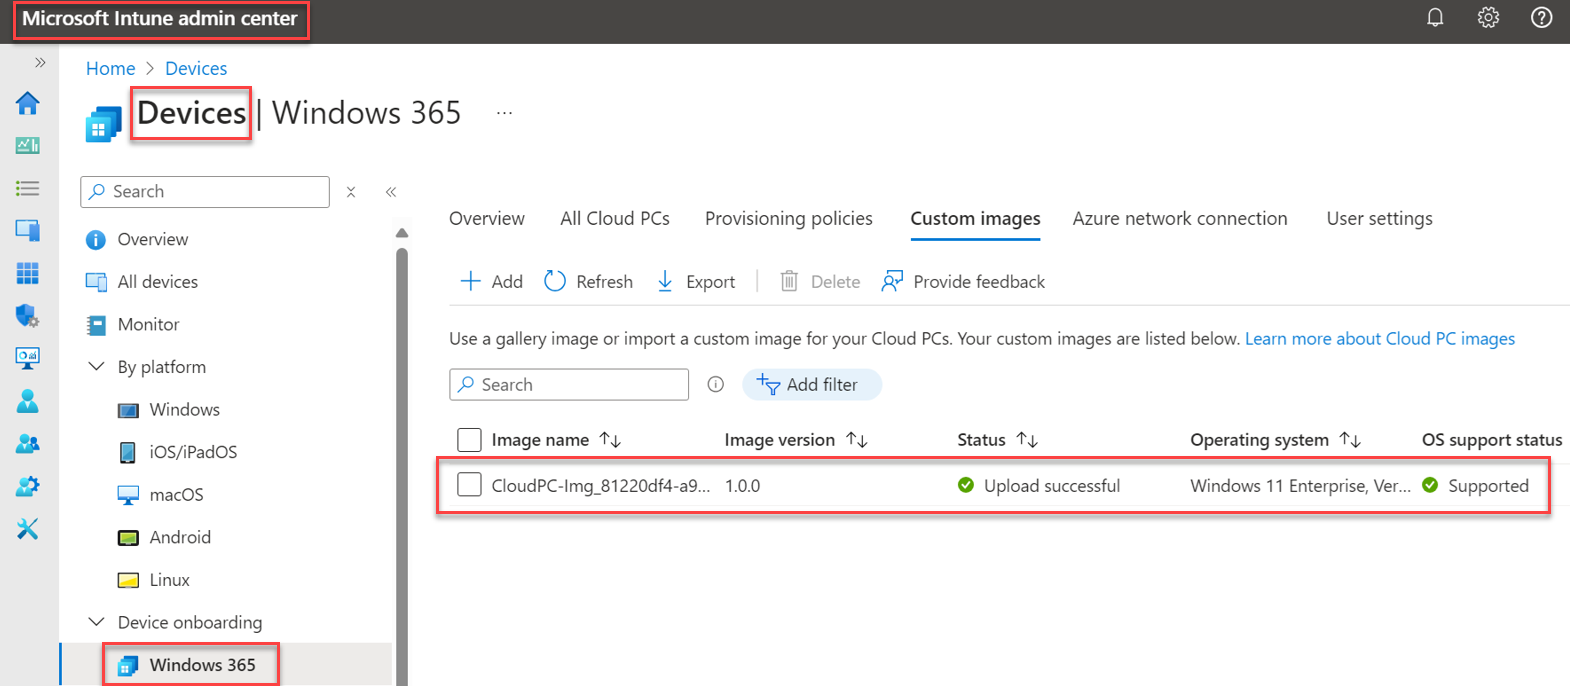Open Learn more about Cloud PC images
The image size is (1570, 686).
point(1380,339)
